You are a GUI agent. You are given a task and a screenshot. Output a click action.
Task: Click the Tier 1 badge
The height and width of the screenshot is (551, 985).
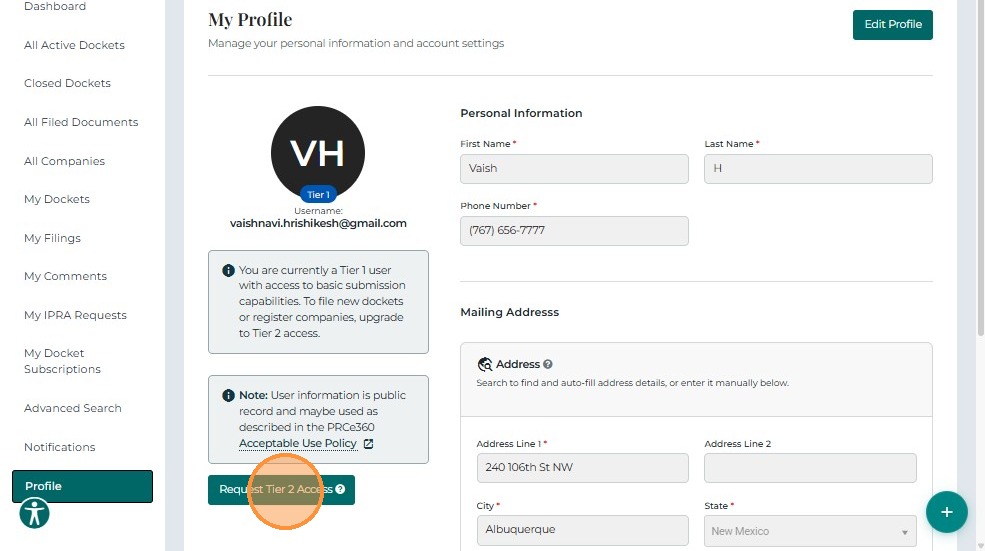coord(318,194)
